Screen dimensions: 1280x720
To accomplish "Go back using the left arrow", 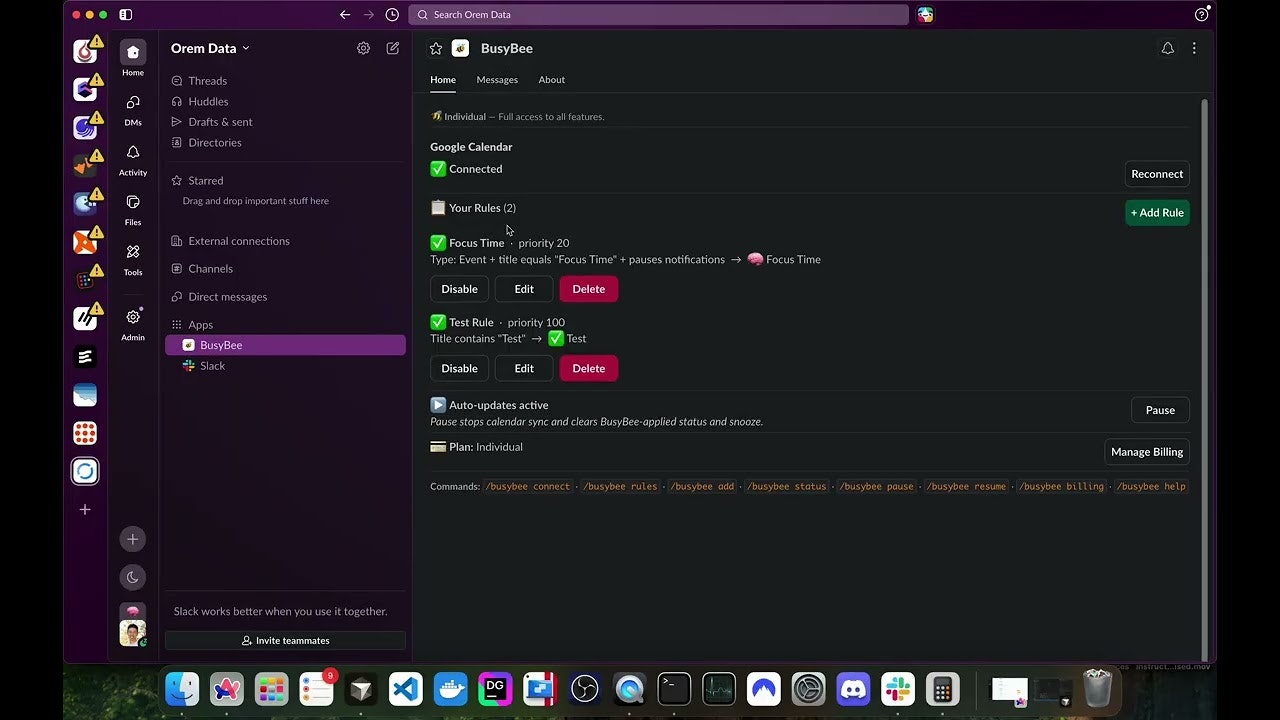I will click(x=345, y=15).
